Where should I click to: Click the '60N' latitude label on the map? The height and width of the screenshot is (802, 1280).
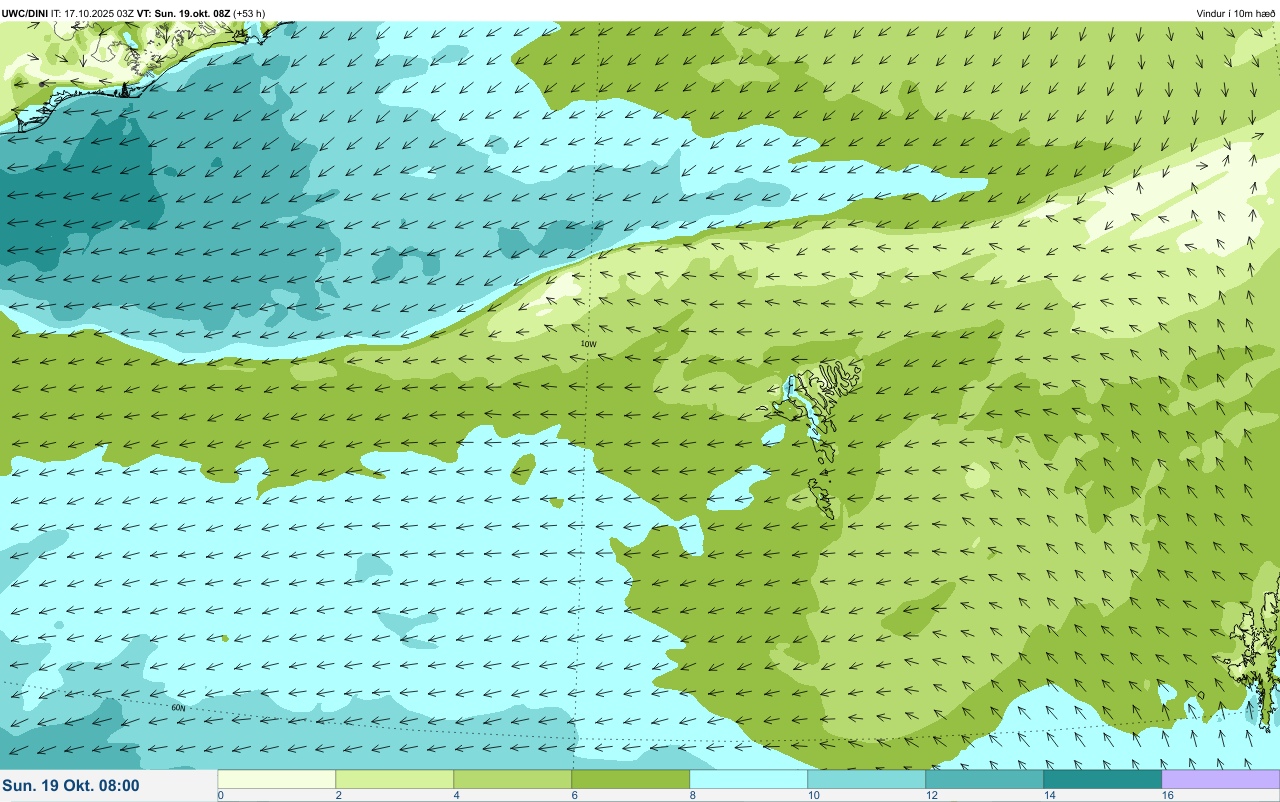tap(178, 707)
